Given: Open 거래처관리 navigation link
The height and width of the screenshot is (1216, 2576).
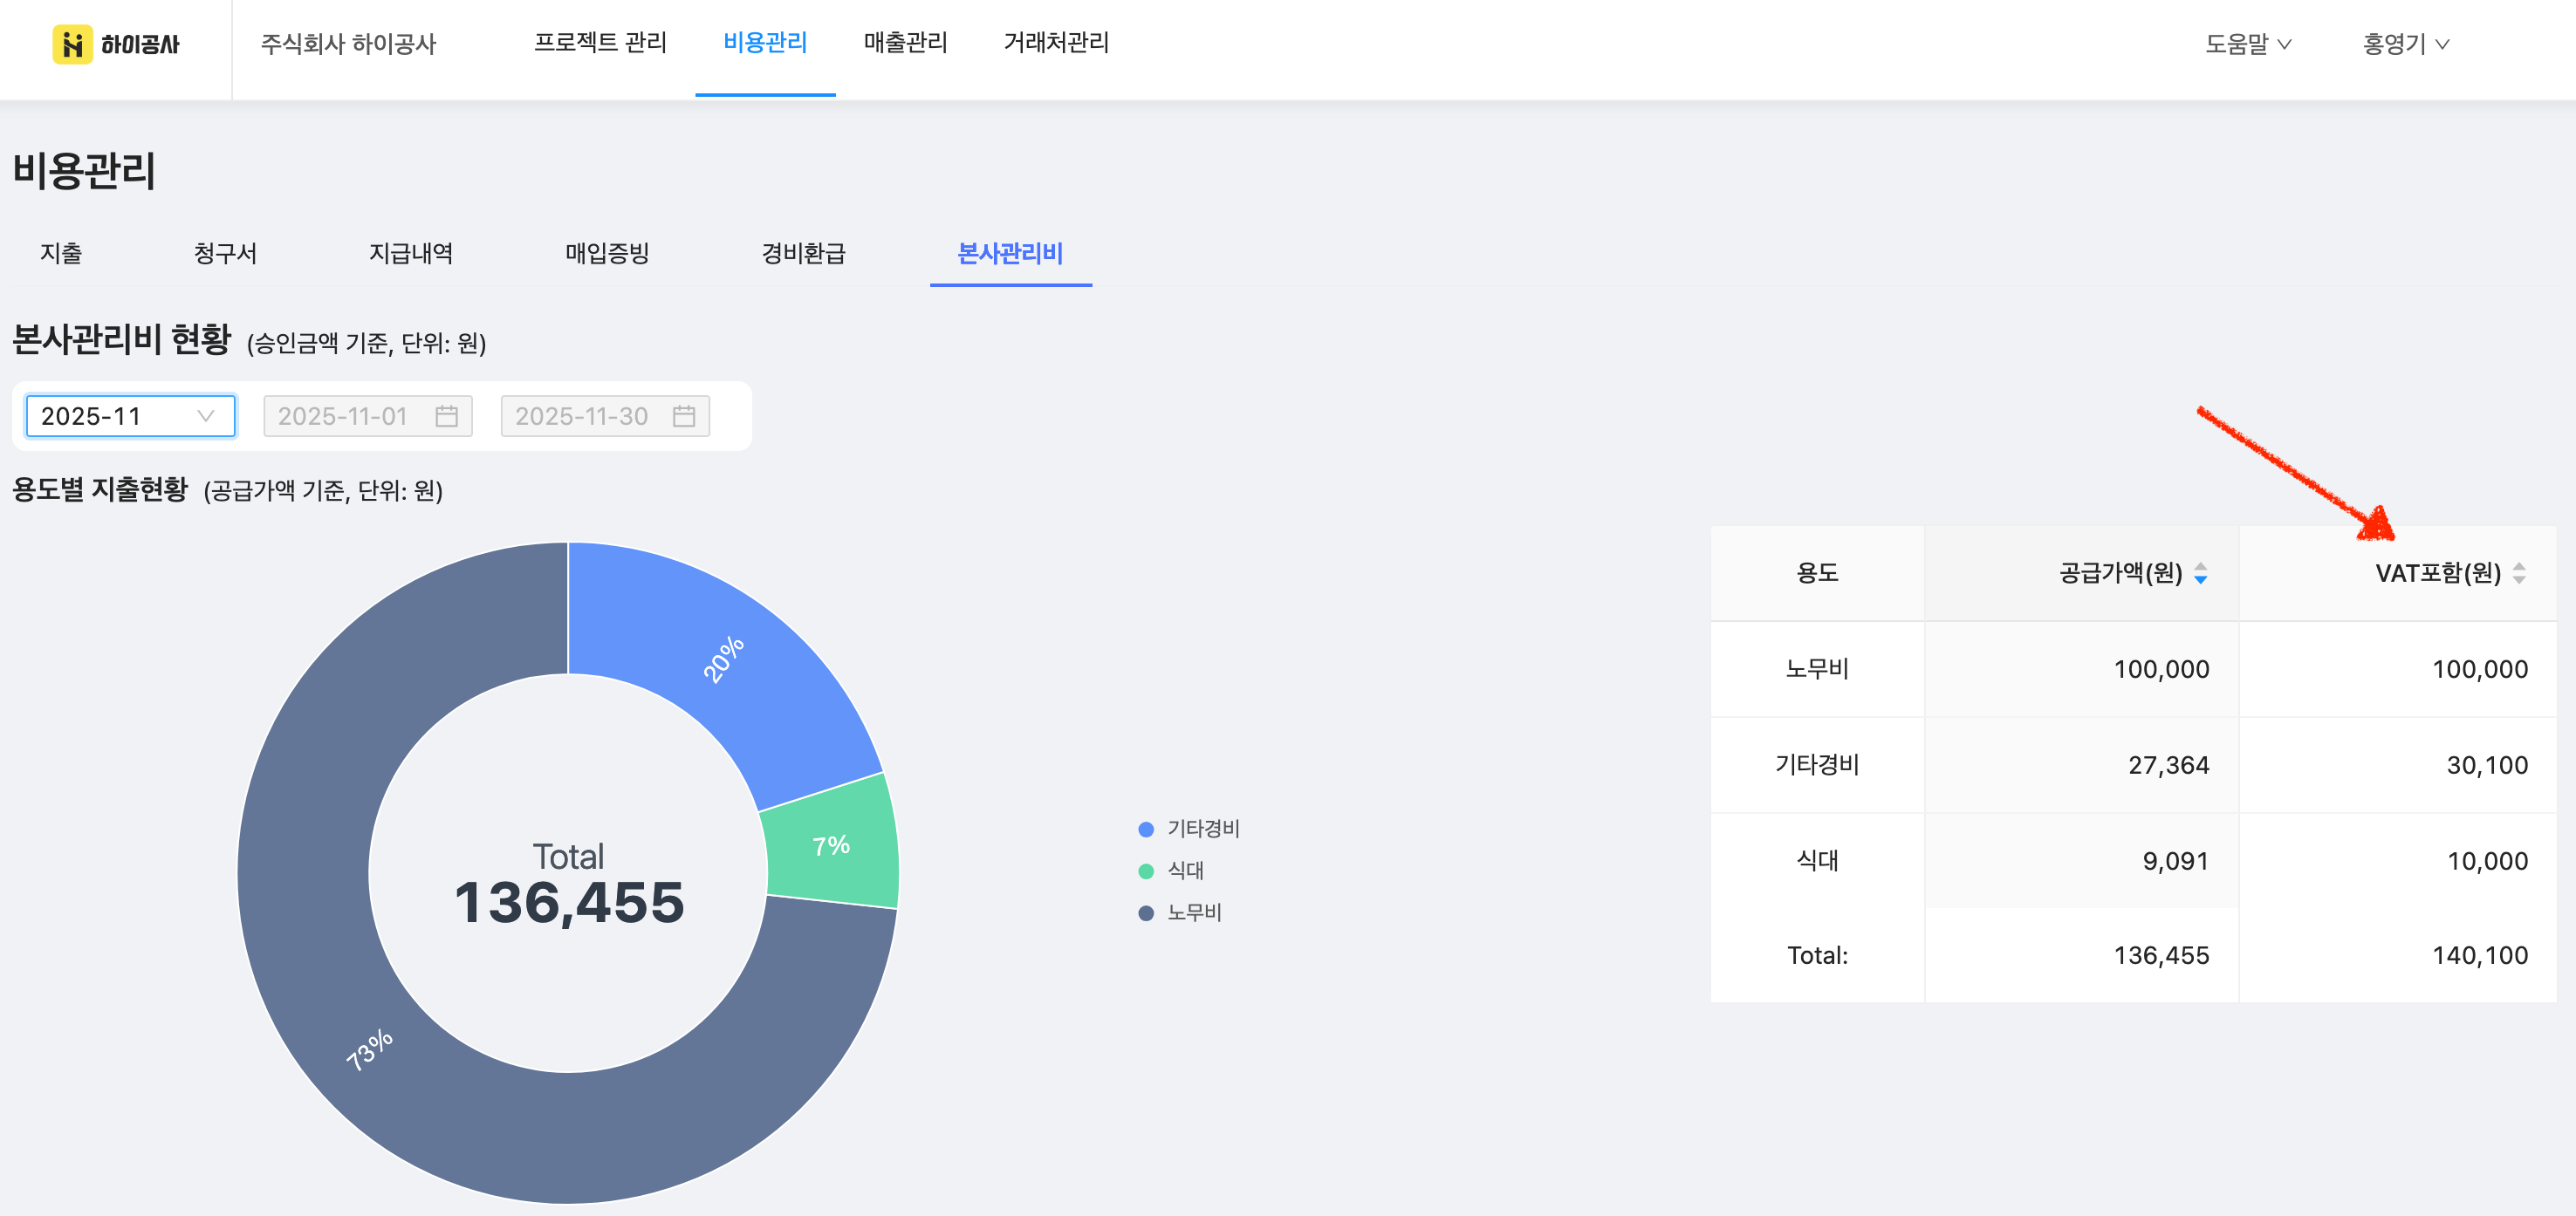Looking at the screenshot, I should click(1056, 43).
